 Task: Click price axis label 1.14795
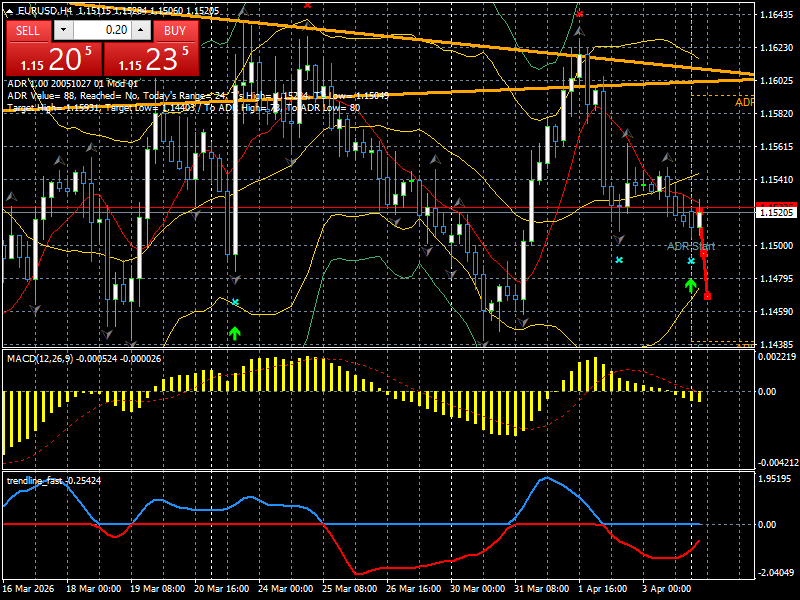[777, 279]
